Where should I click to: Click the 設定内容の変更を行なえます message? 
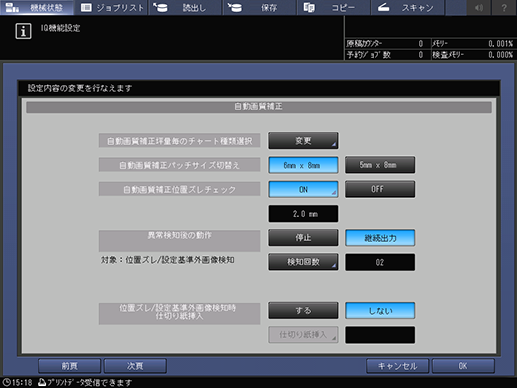point(80,88)
